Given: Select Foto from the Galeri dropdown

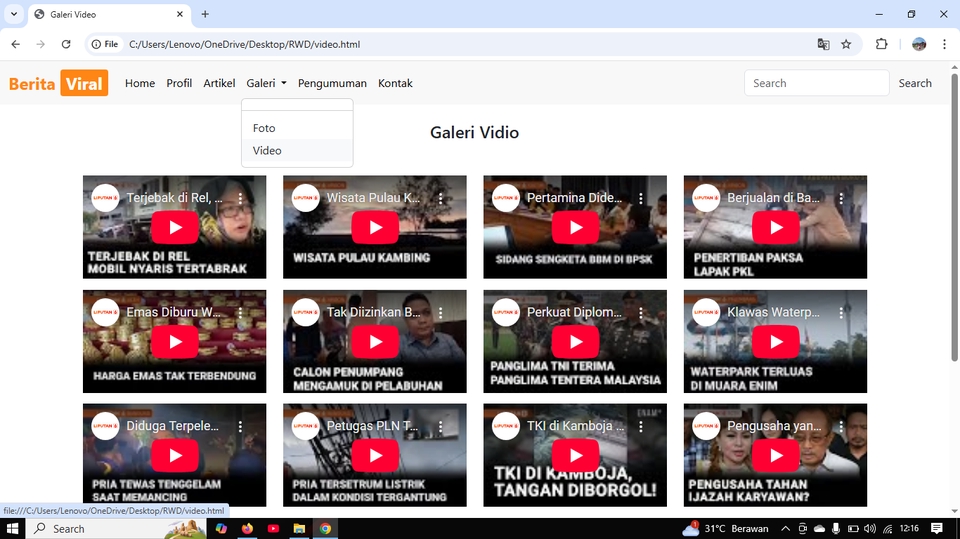Looking at the screenshot, I should (x=264, y=128).
